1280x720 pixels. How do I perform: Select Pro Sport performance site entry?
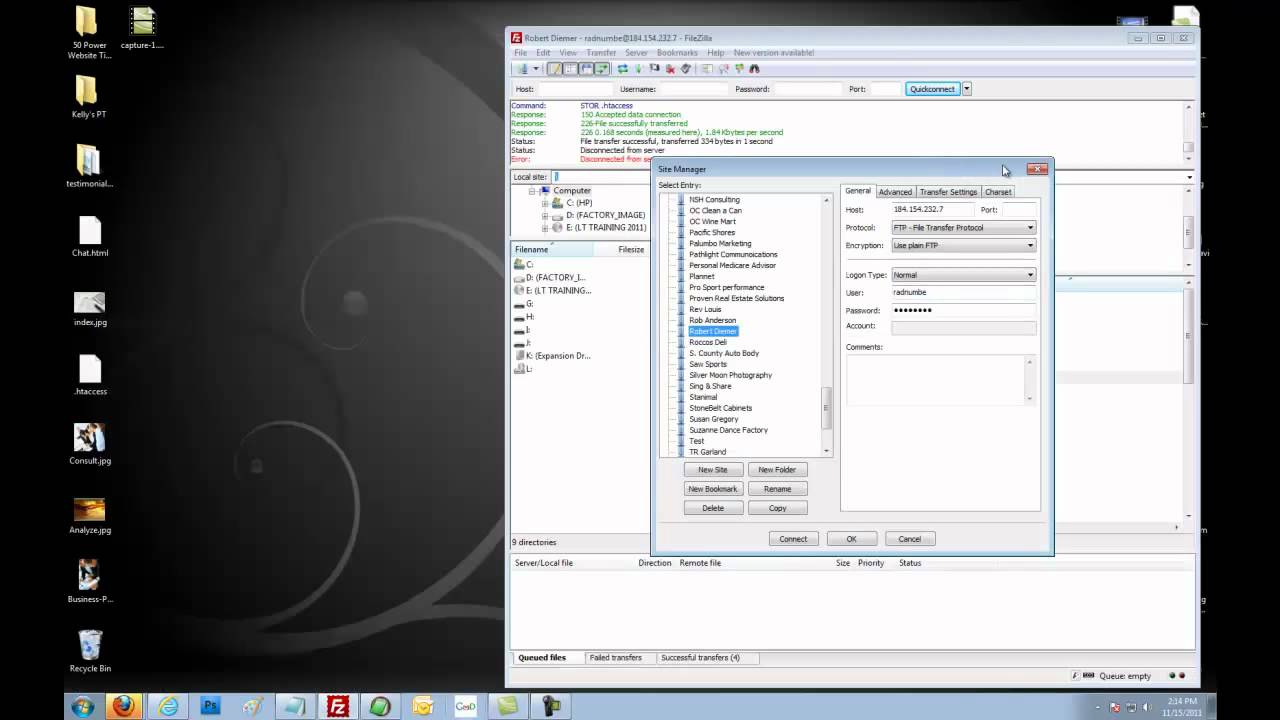coord(726,287)
